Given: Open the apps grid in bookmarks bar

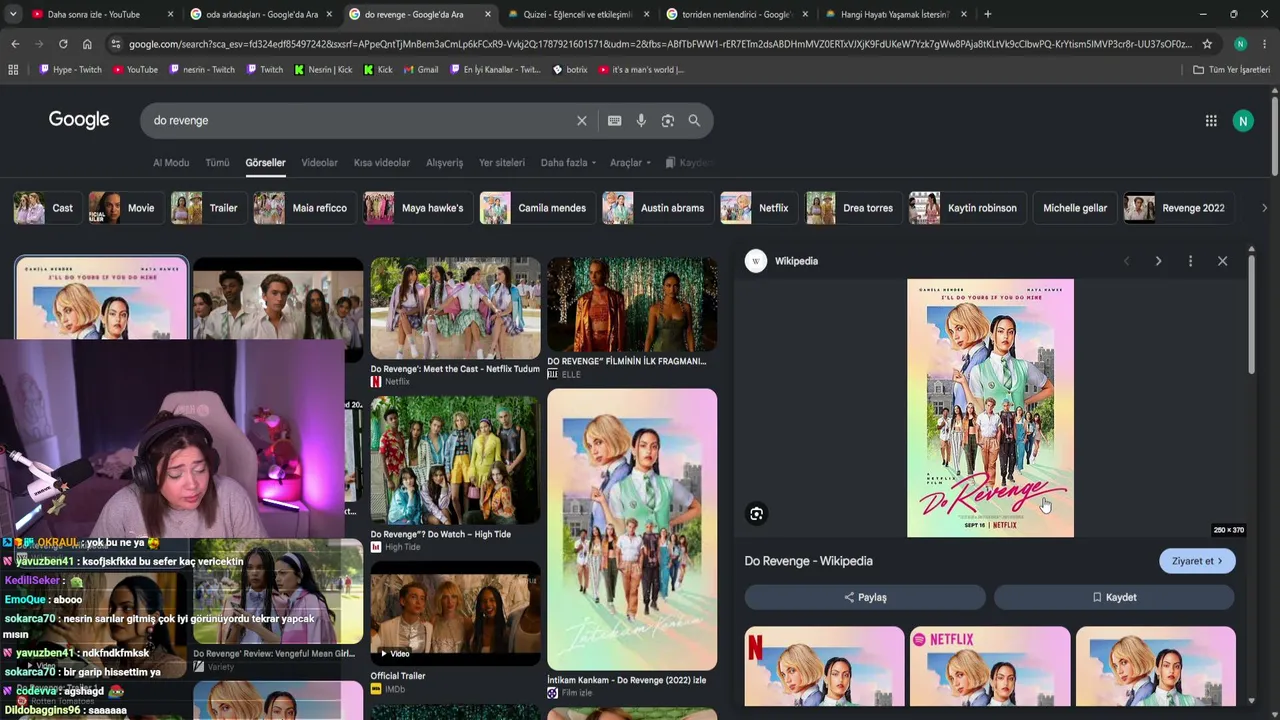Looking at the screenshot, I should pos(13,70).
